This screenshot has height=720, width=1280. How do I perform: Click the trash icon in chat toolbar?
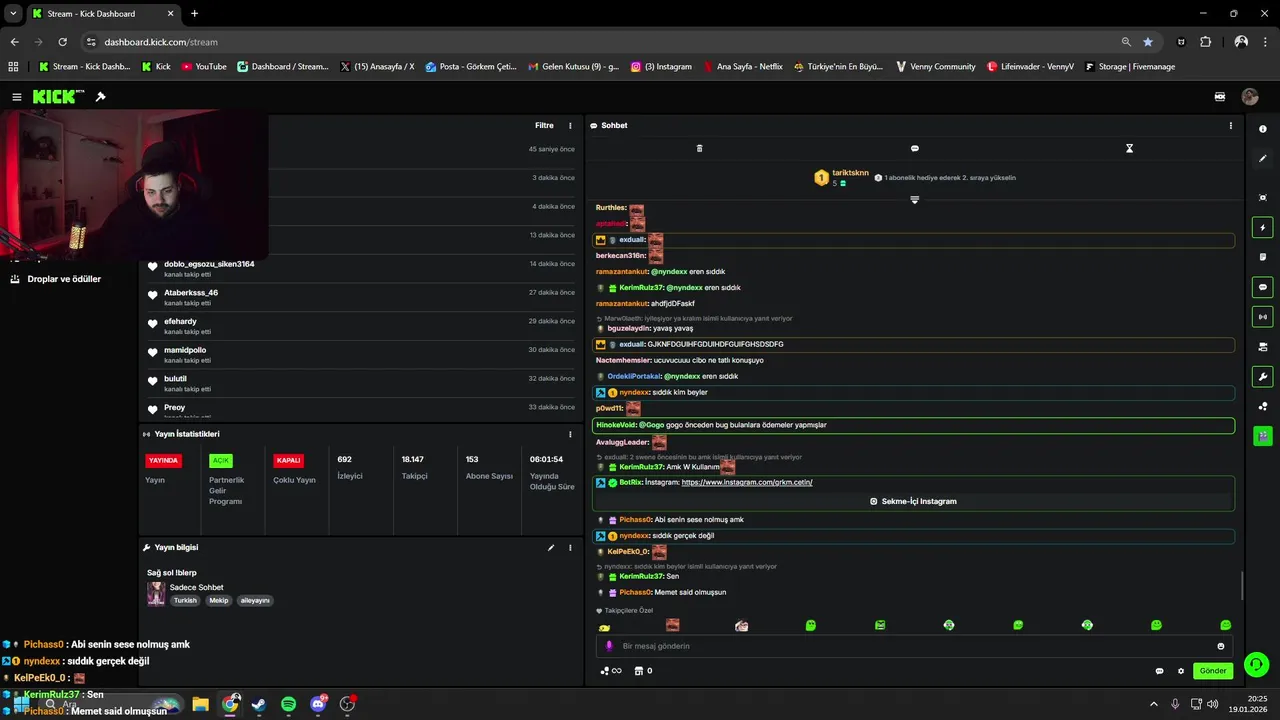(x=699, y=148)
